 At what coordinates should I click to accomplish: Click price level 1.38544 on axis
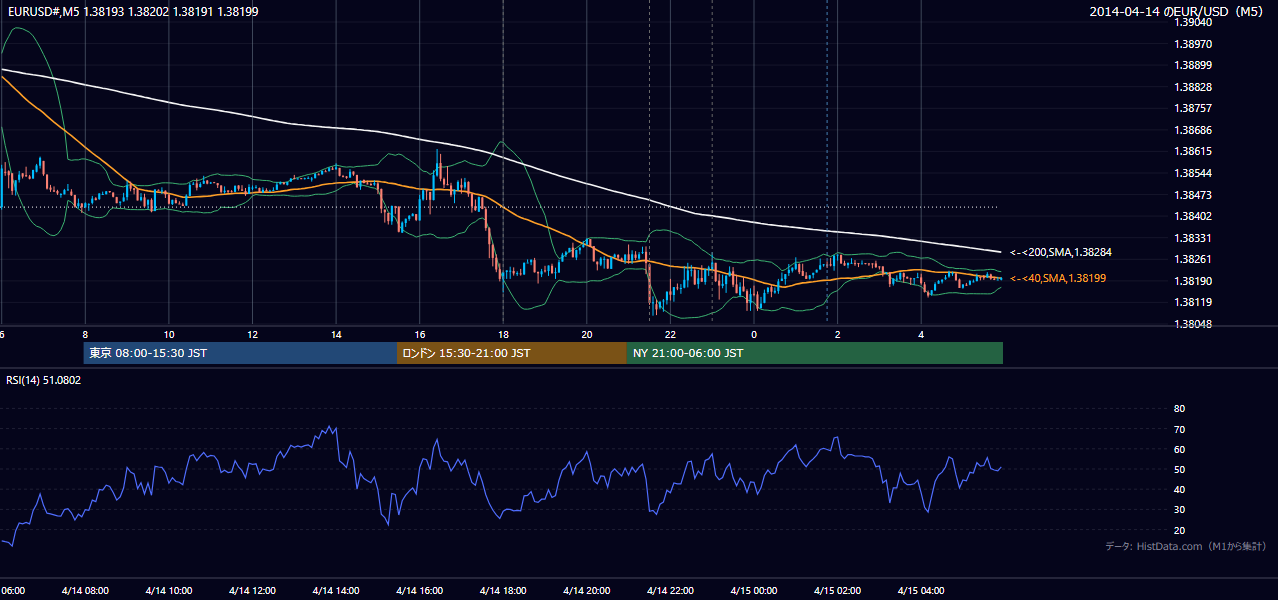(1194, 173)
